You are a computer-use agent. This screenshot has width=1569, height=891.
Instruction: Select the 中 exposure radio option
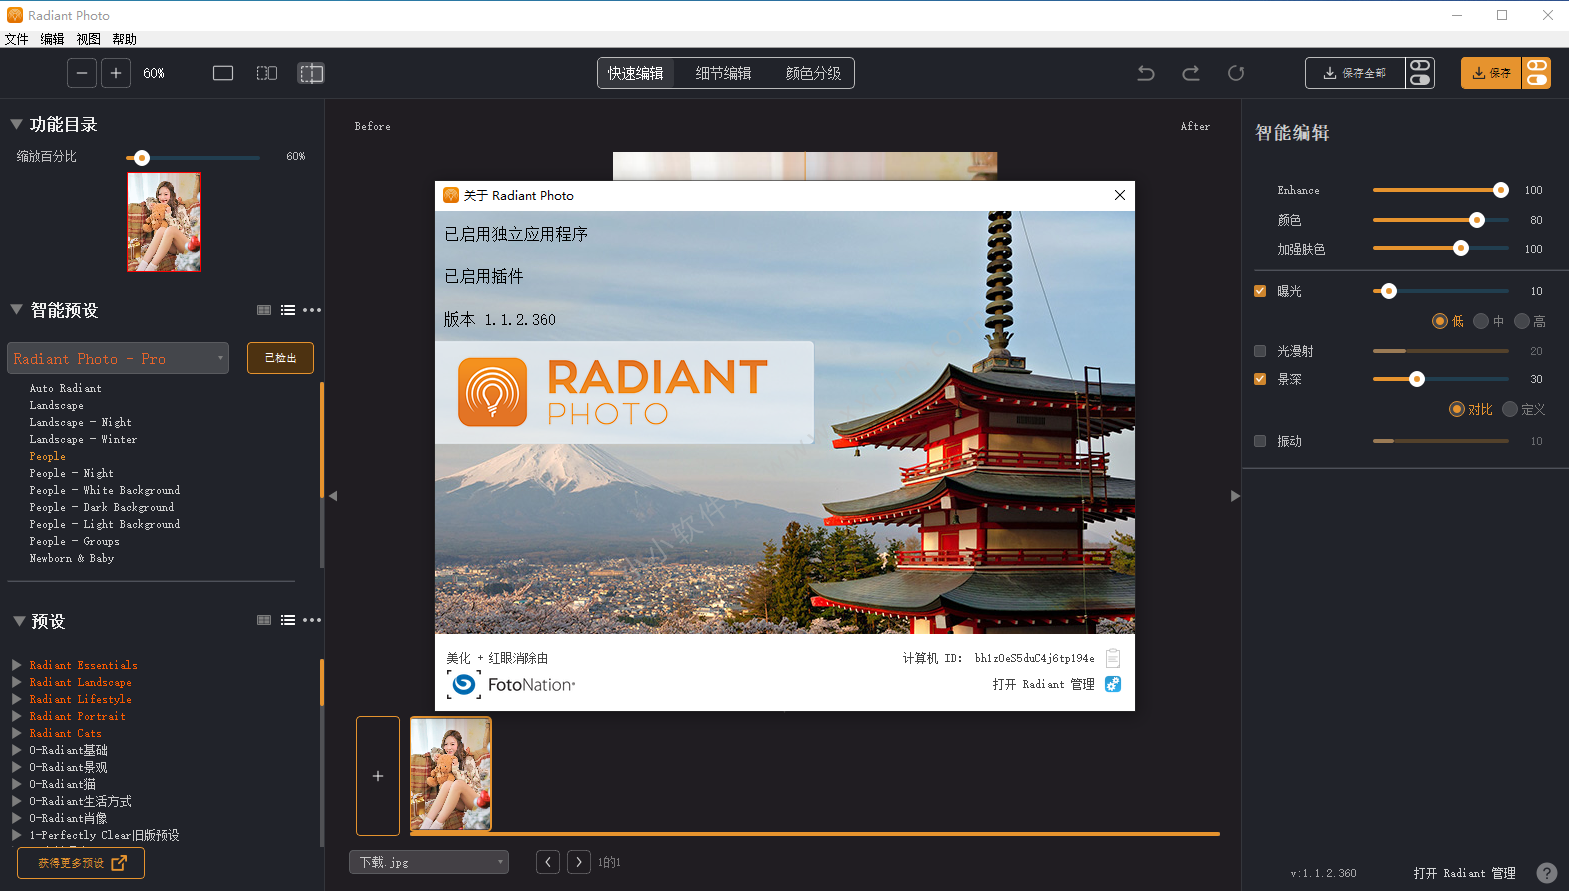1481,321
